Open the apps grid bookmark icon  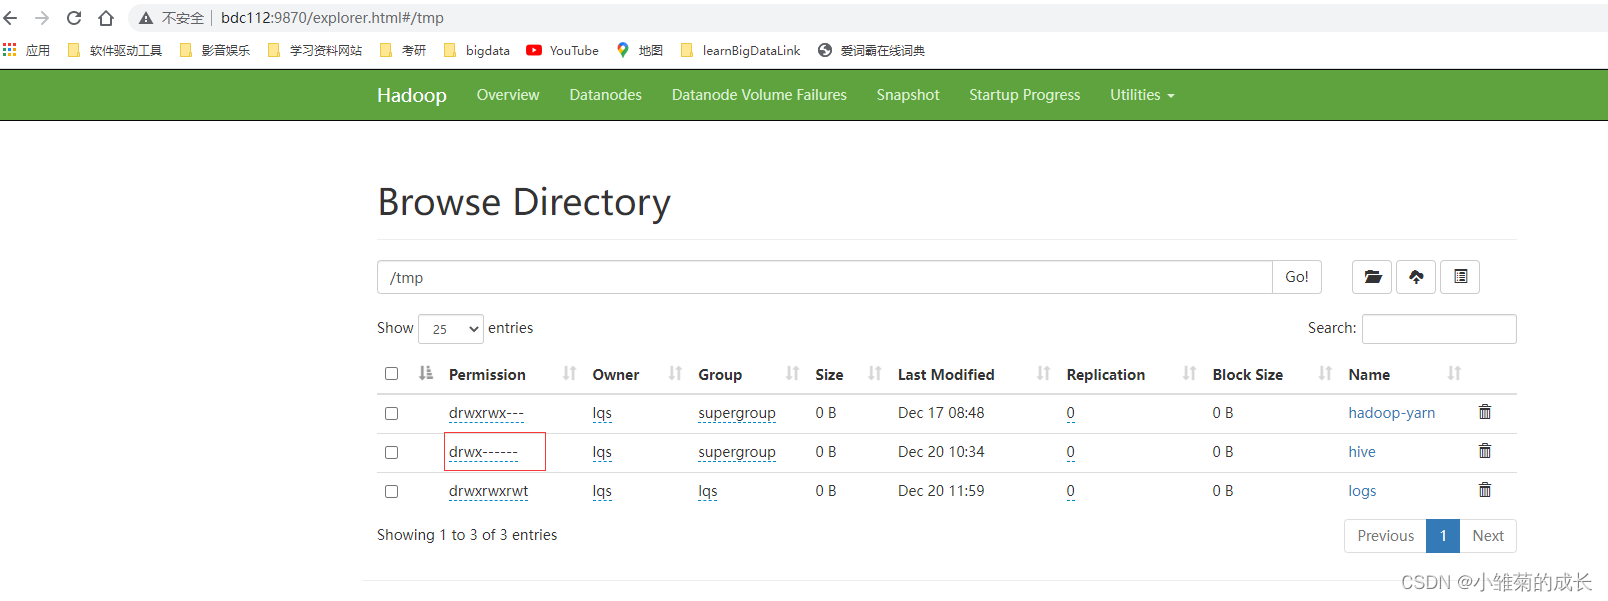10,50
